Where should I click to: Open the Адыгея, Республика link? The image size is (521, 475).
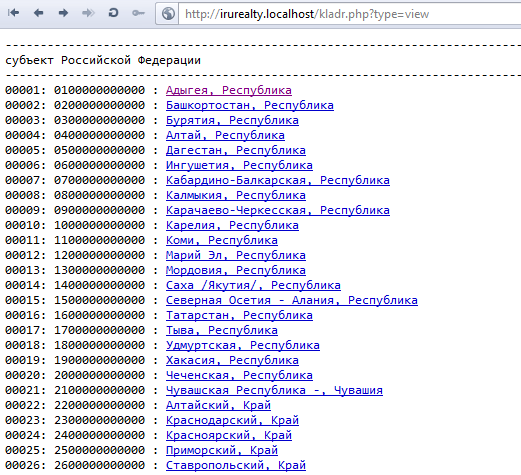[229, 90]
